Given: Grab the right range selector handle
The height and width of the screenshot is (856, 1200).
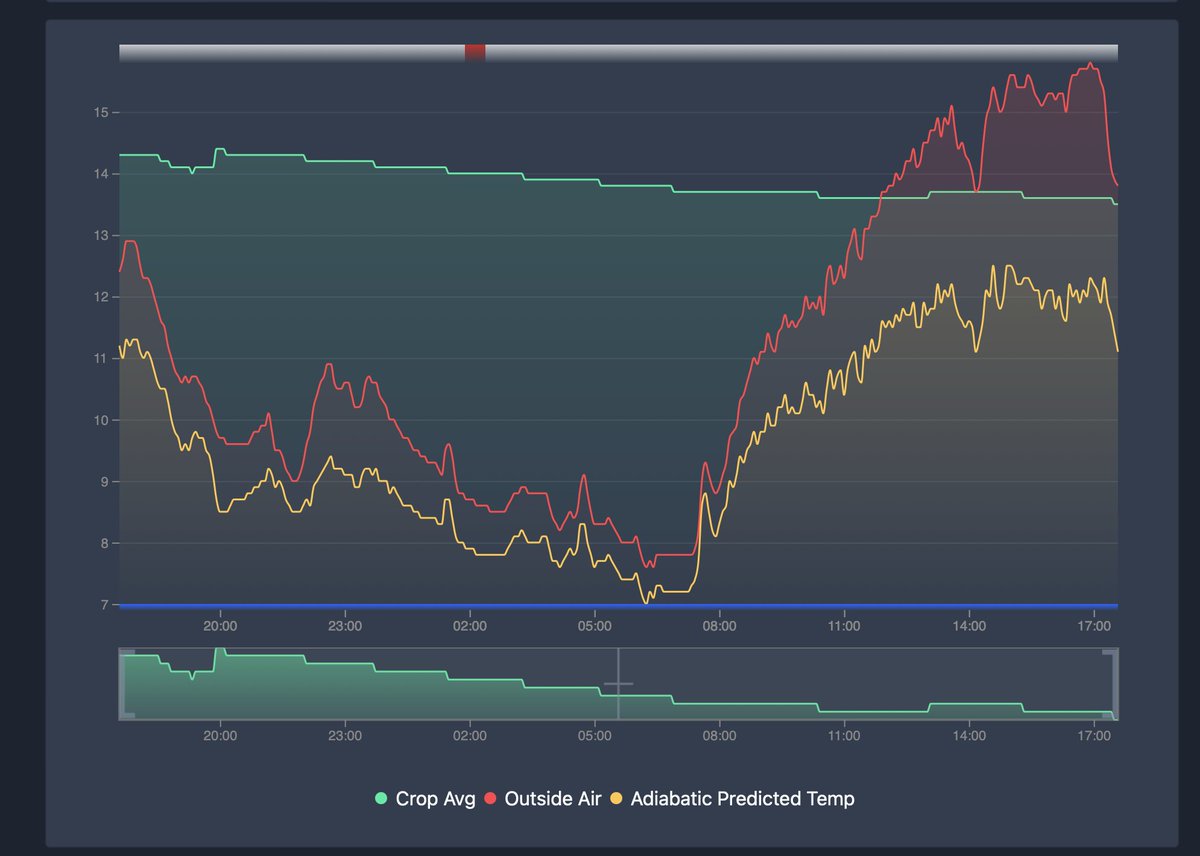Looking at the screenshot, I should pyautogui.click(x=1110, y=684).
